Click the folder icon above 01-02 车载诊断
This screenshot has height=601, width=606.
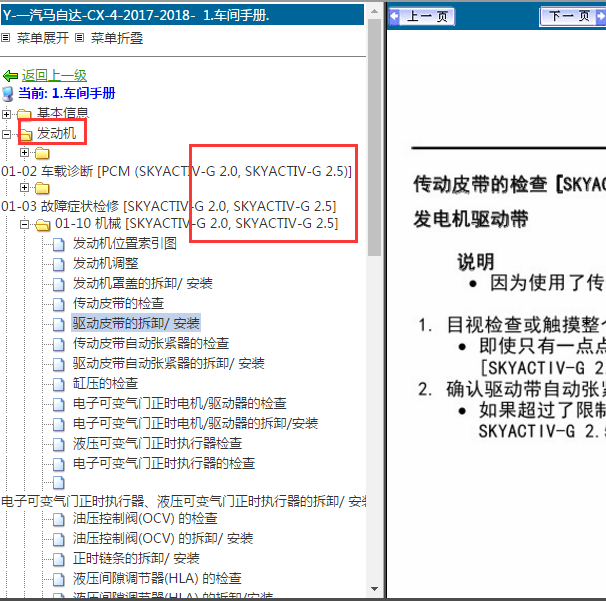click(x=42, y=153)
